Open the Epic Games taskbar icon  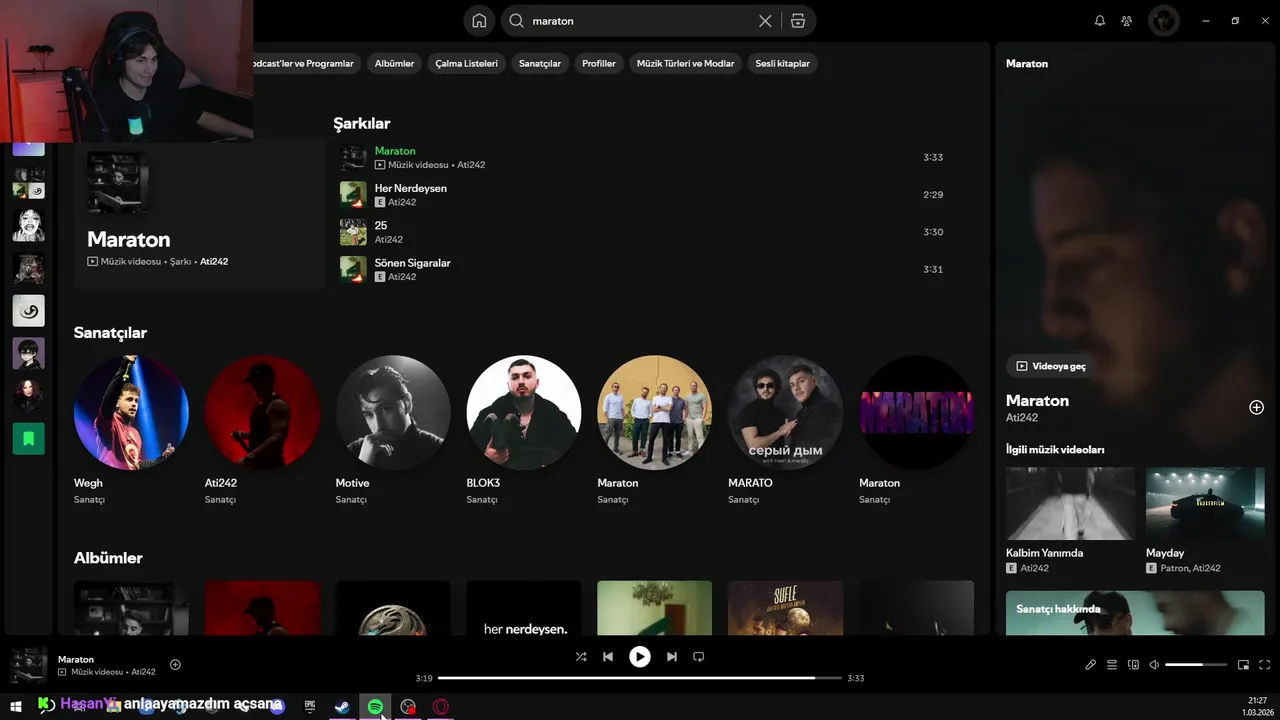coord(310,707)
